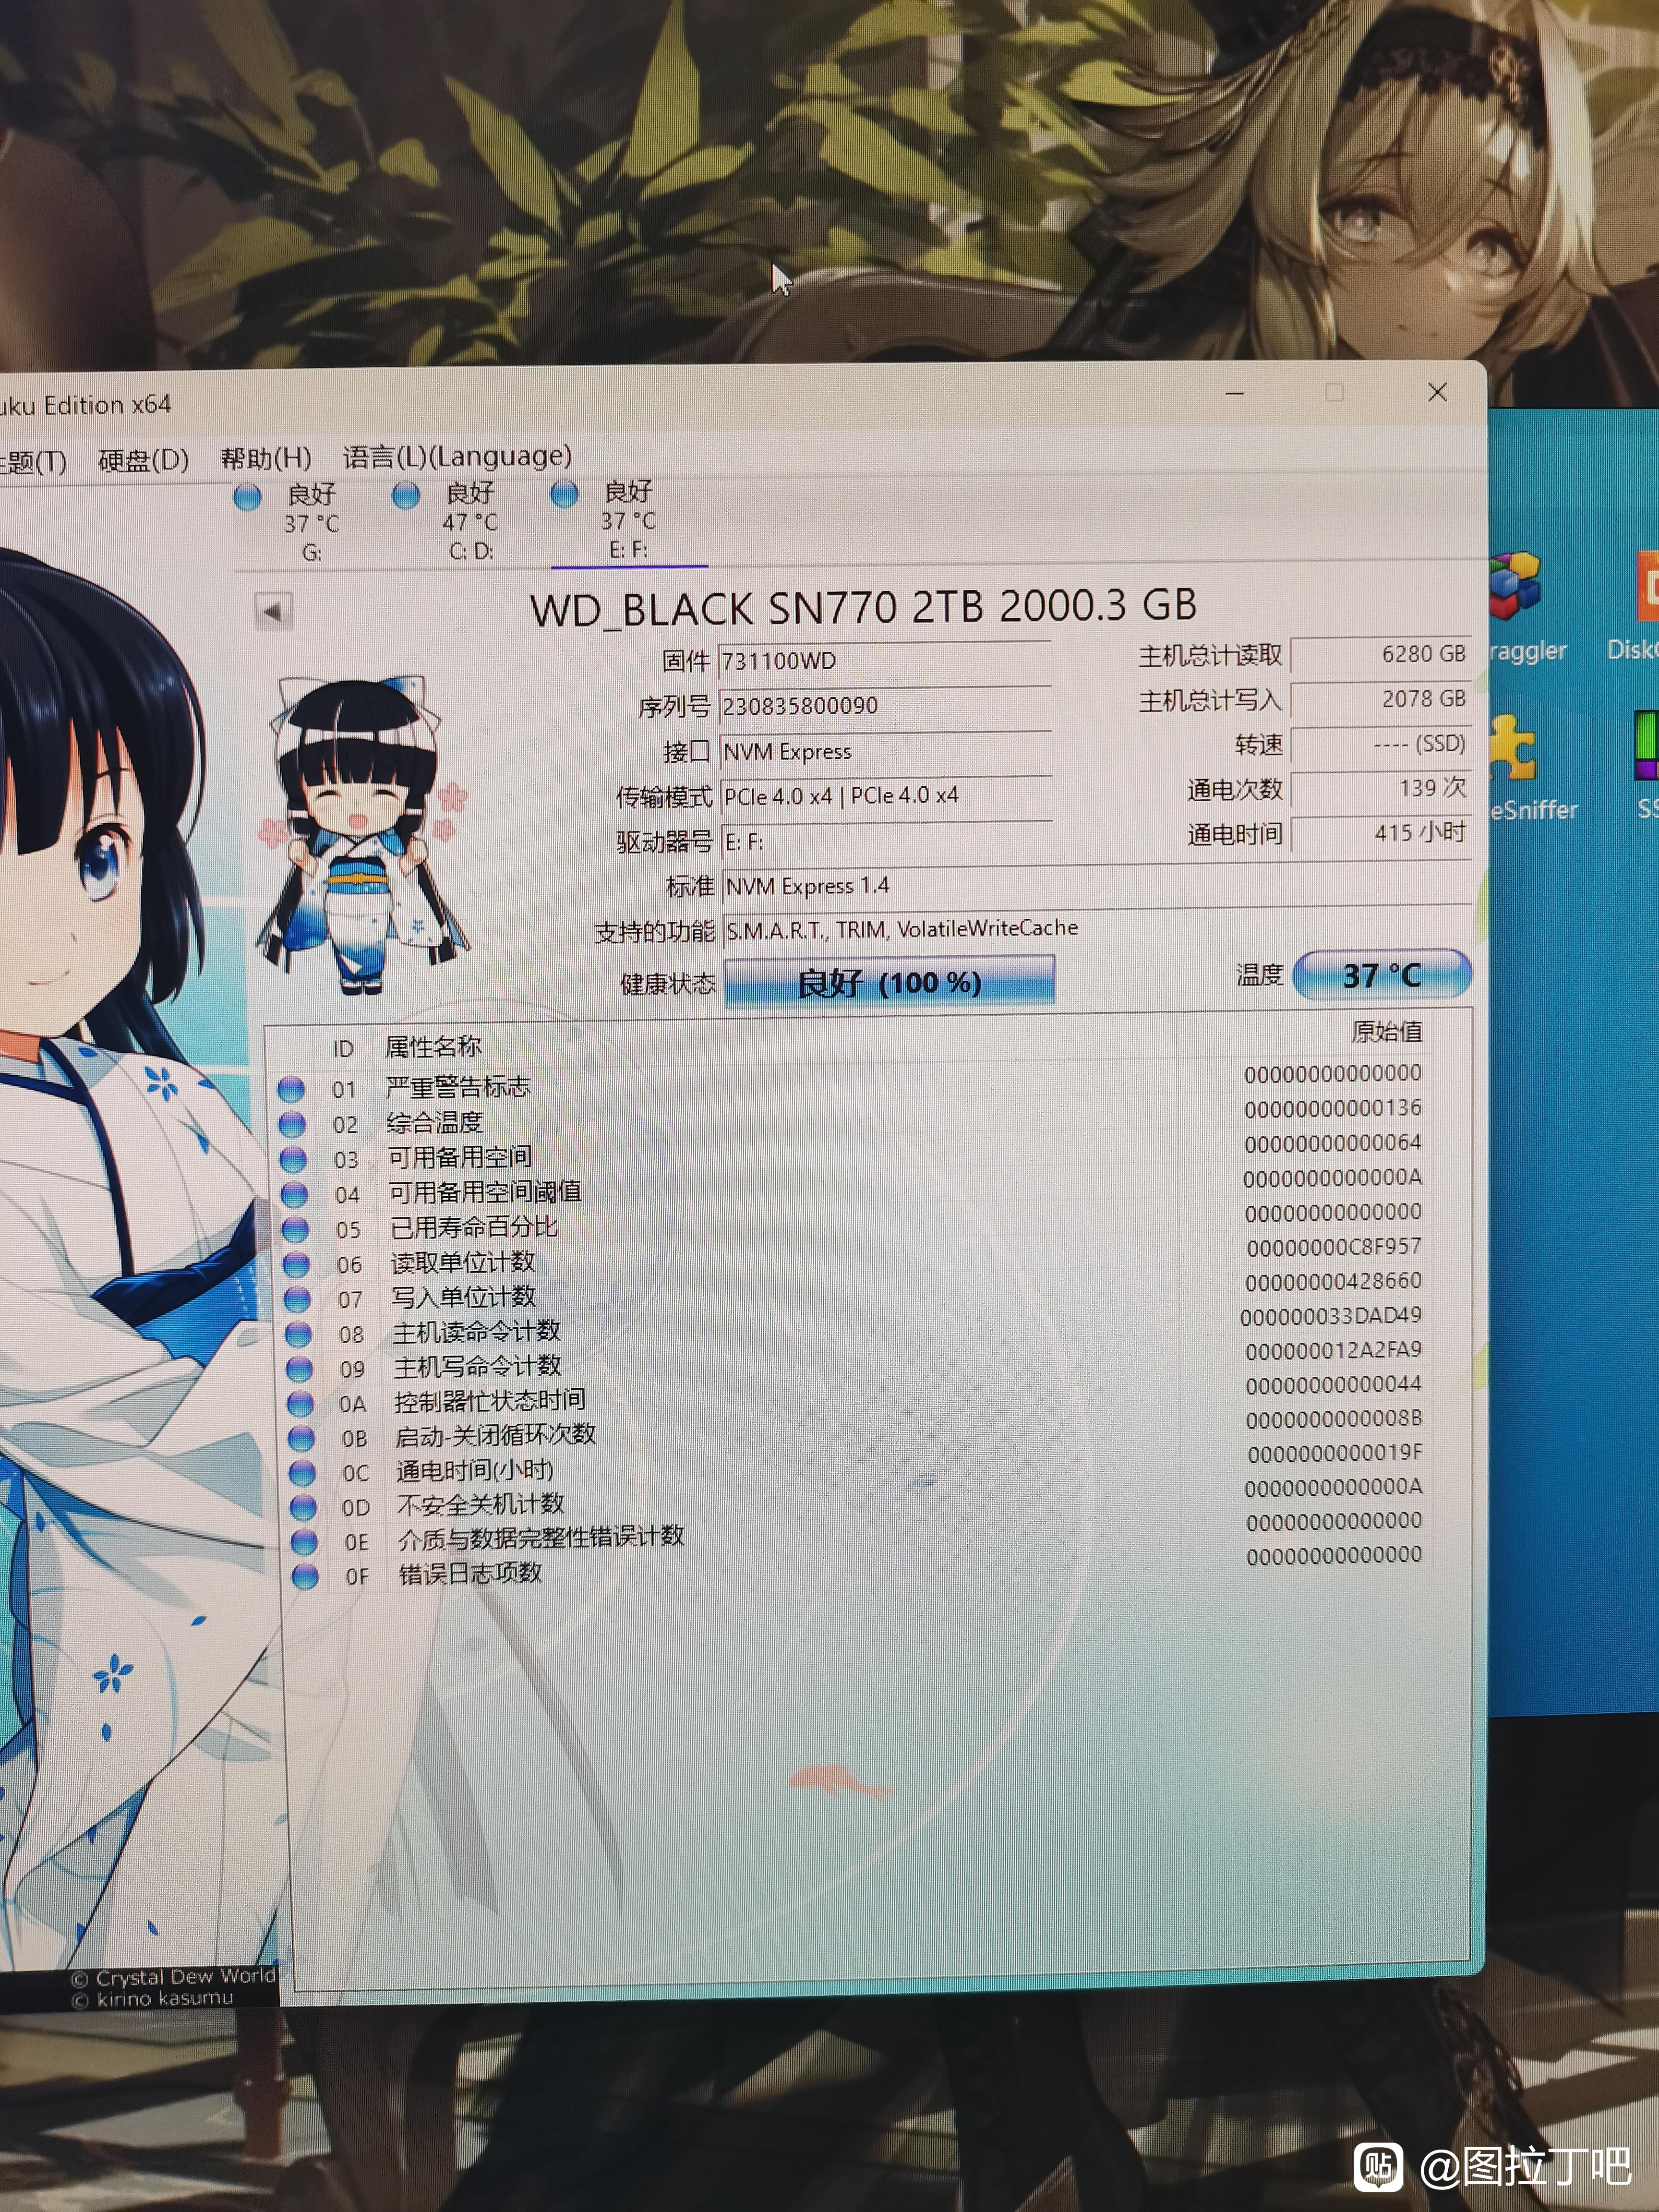Click raw value 00000000000136
Viewport: 1659px width, 2212px height.
coord(1333,1108)
